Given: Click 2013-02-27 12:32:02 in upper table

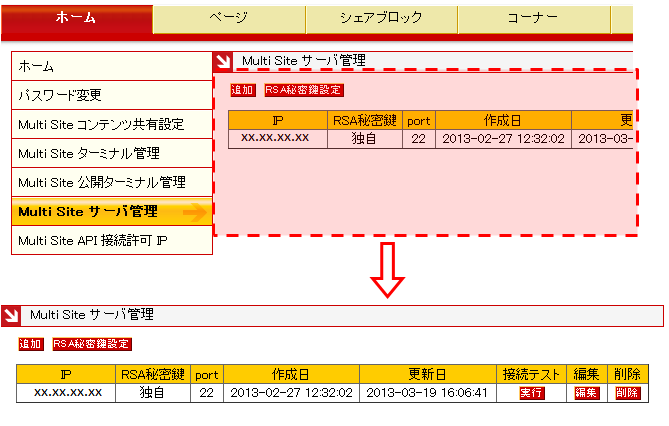Looking at the screenshot, I should [x=503, y=139].
